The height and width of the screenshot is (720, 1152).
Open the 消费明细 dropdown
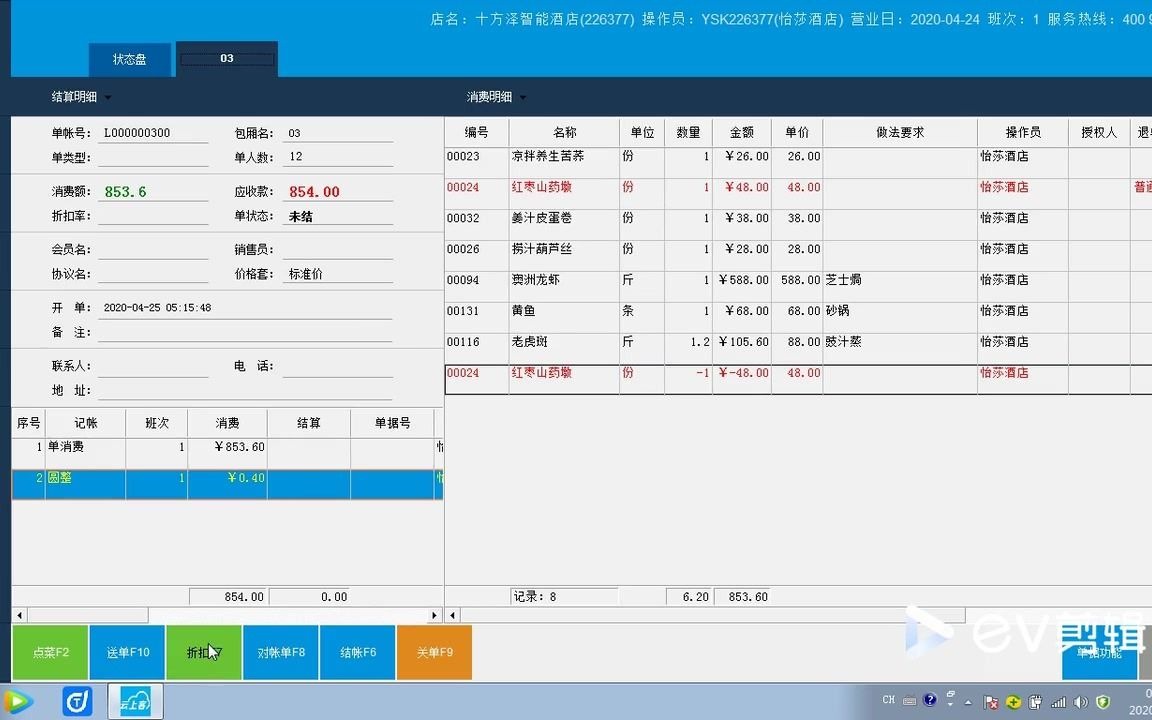pyautogui.click(x=495, y=96)
